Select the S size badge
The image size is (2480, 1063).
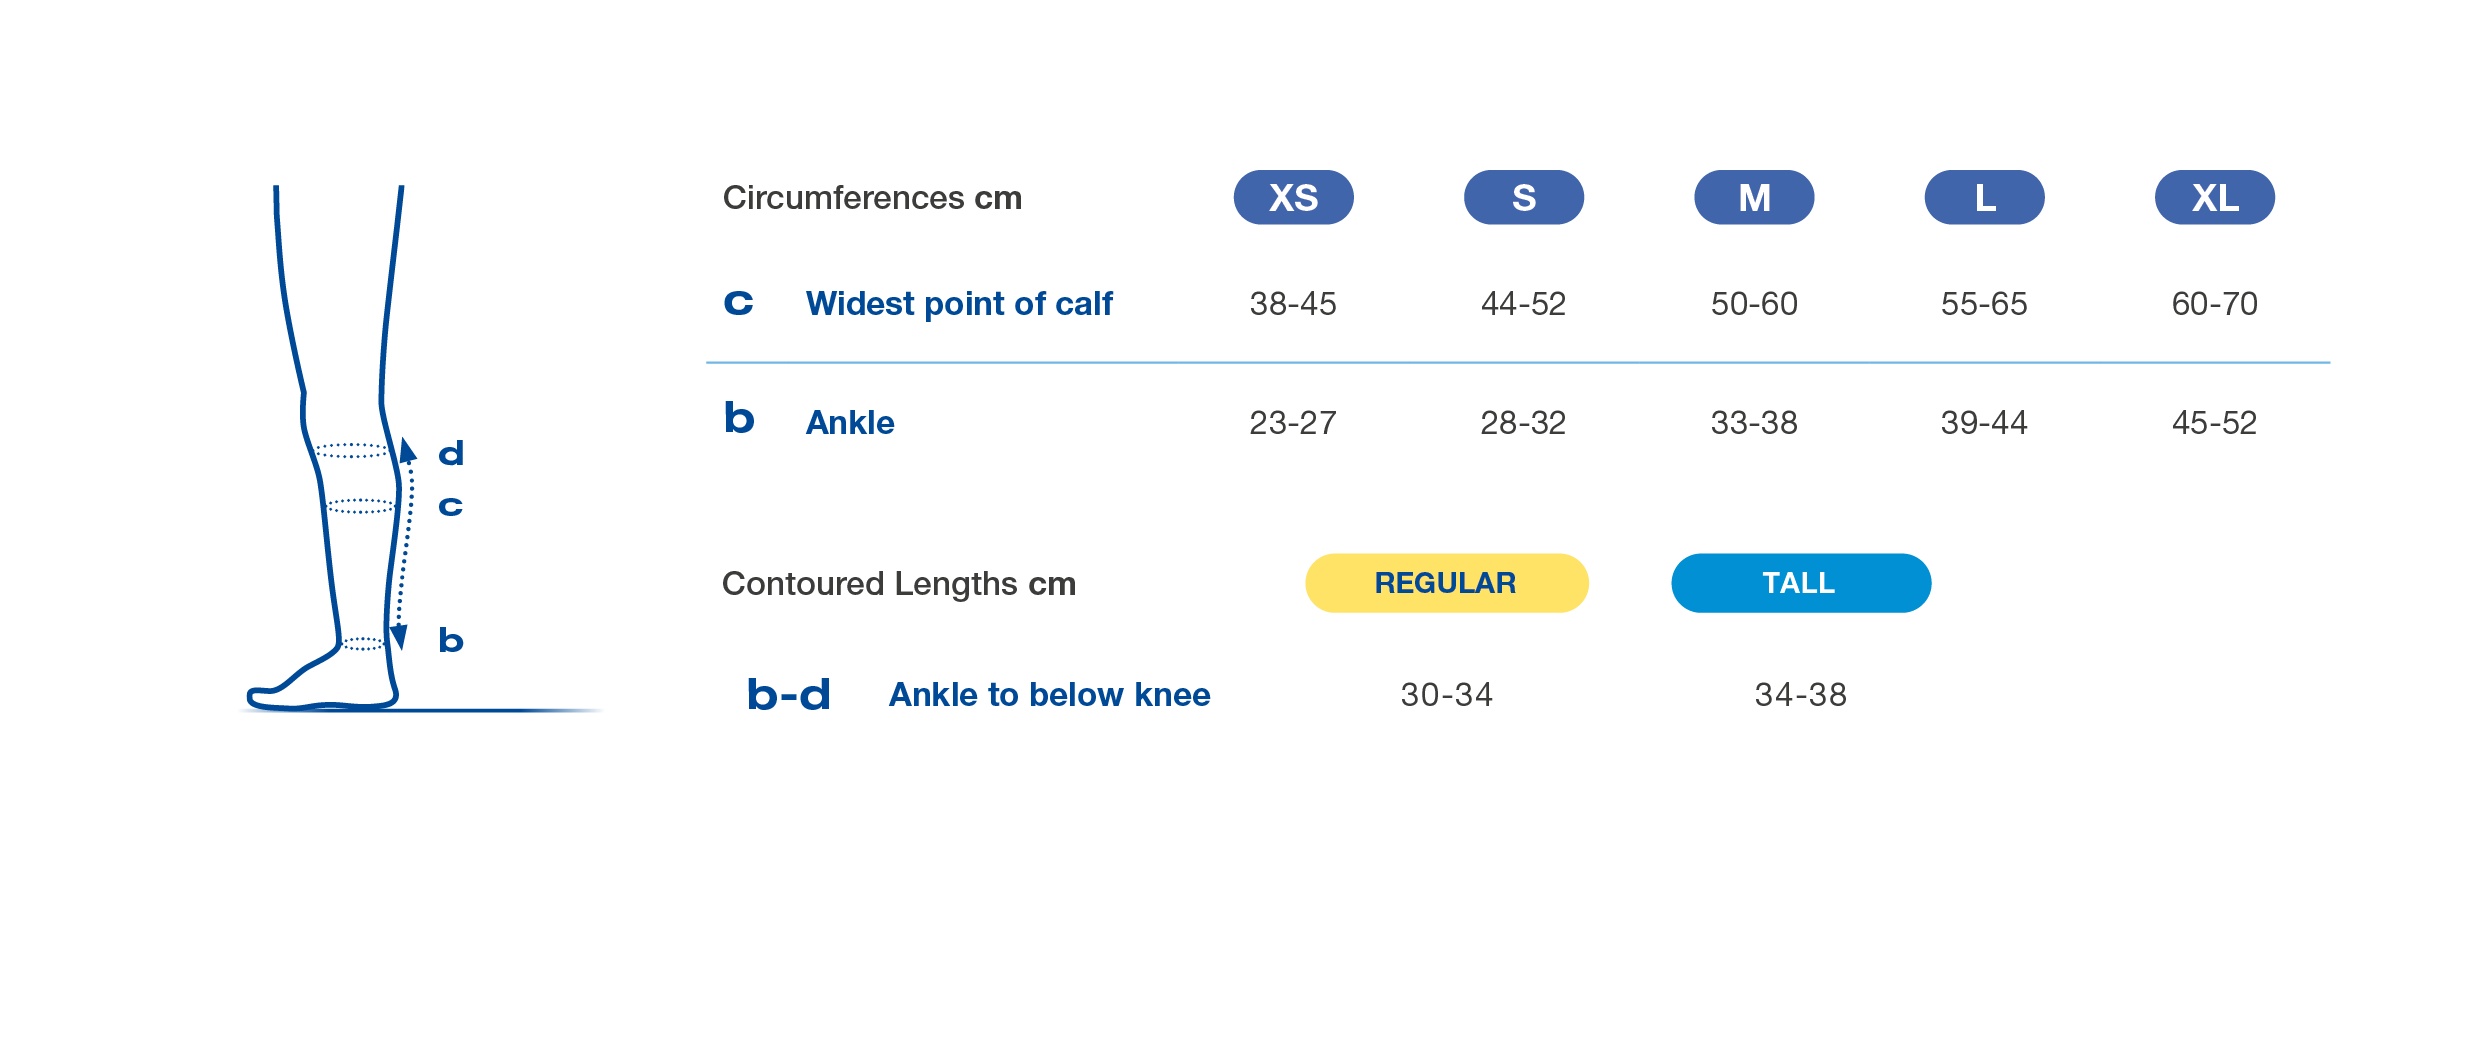click(1523, 198)
